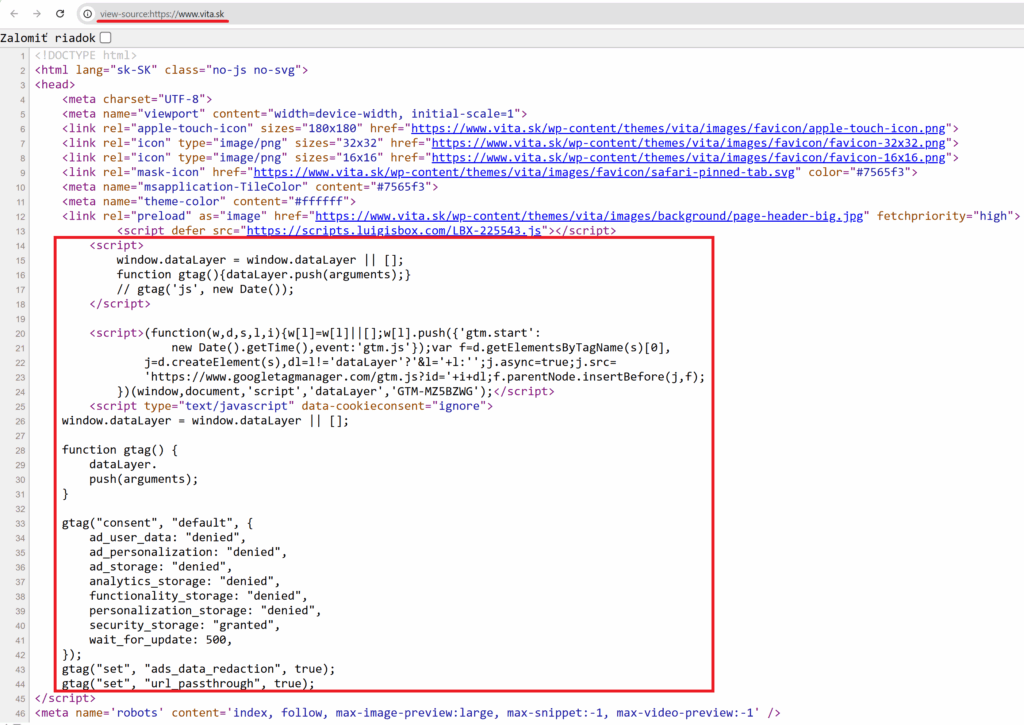Click the 'push(arguments);' line 30
This screenshot has height=725, width=1024.
[144, 479]
